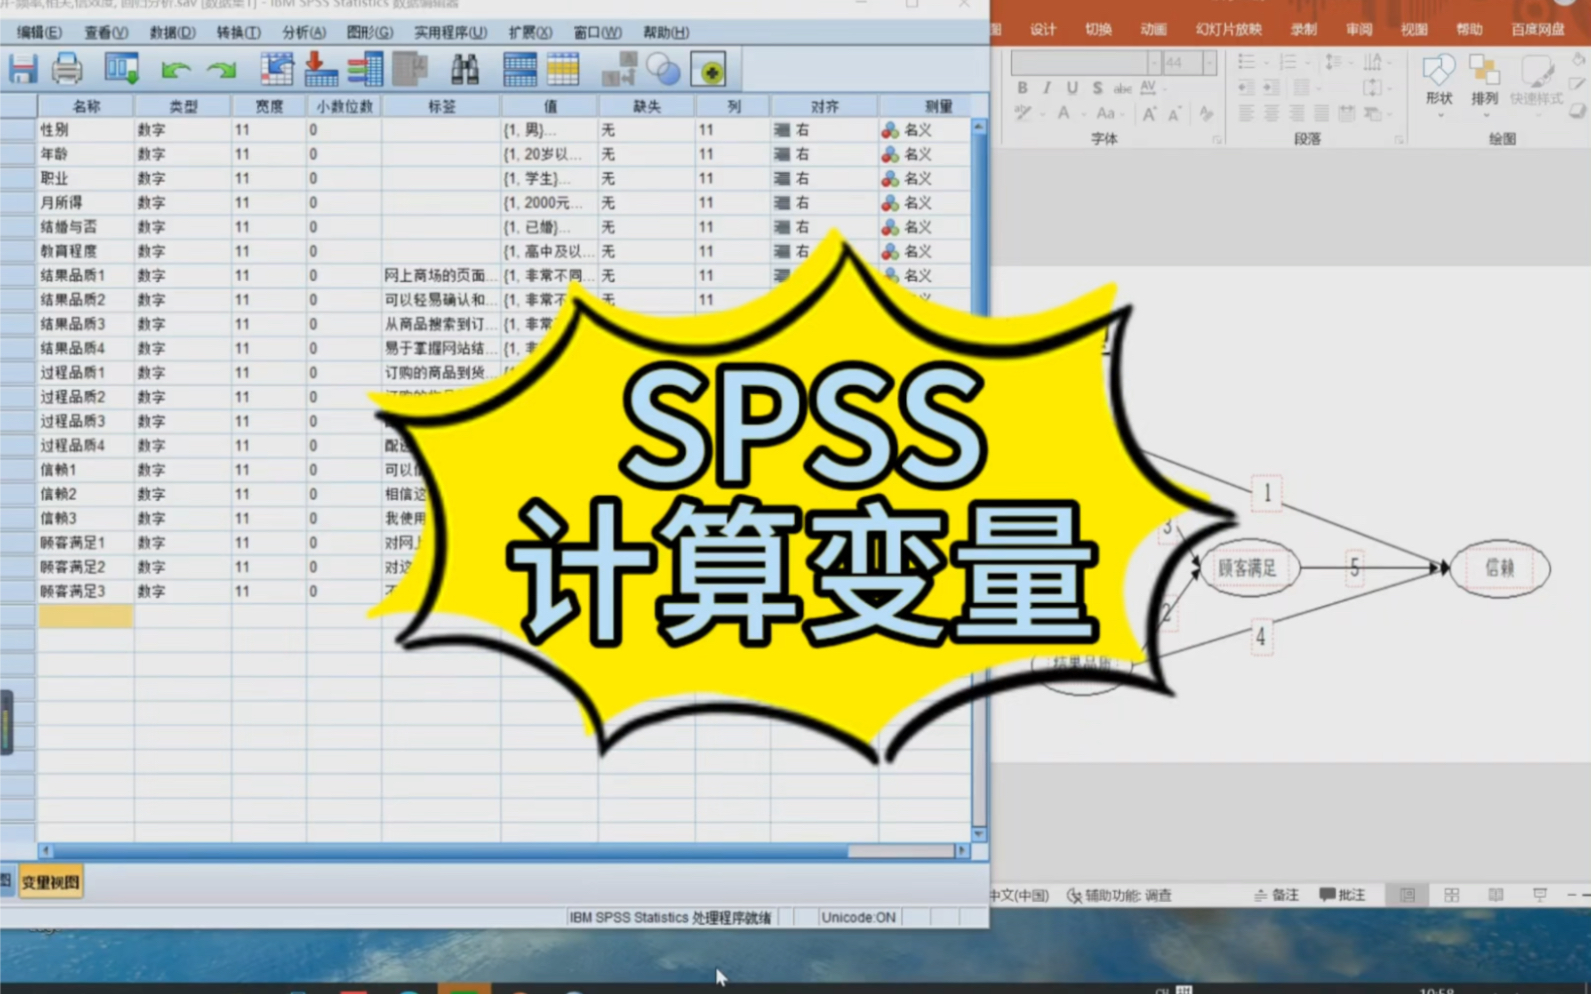The image size is (1591, 994).
Task: Click Clear all formatting icon in PowerPoint
Action: click(x=1207, y=114)
